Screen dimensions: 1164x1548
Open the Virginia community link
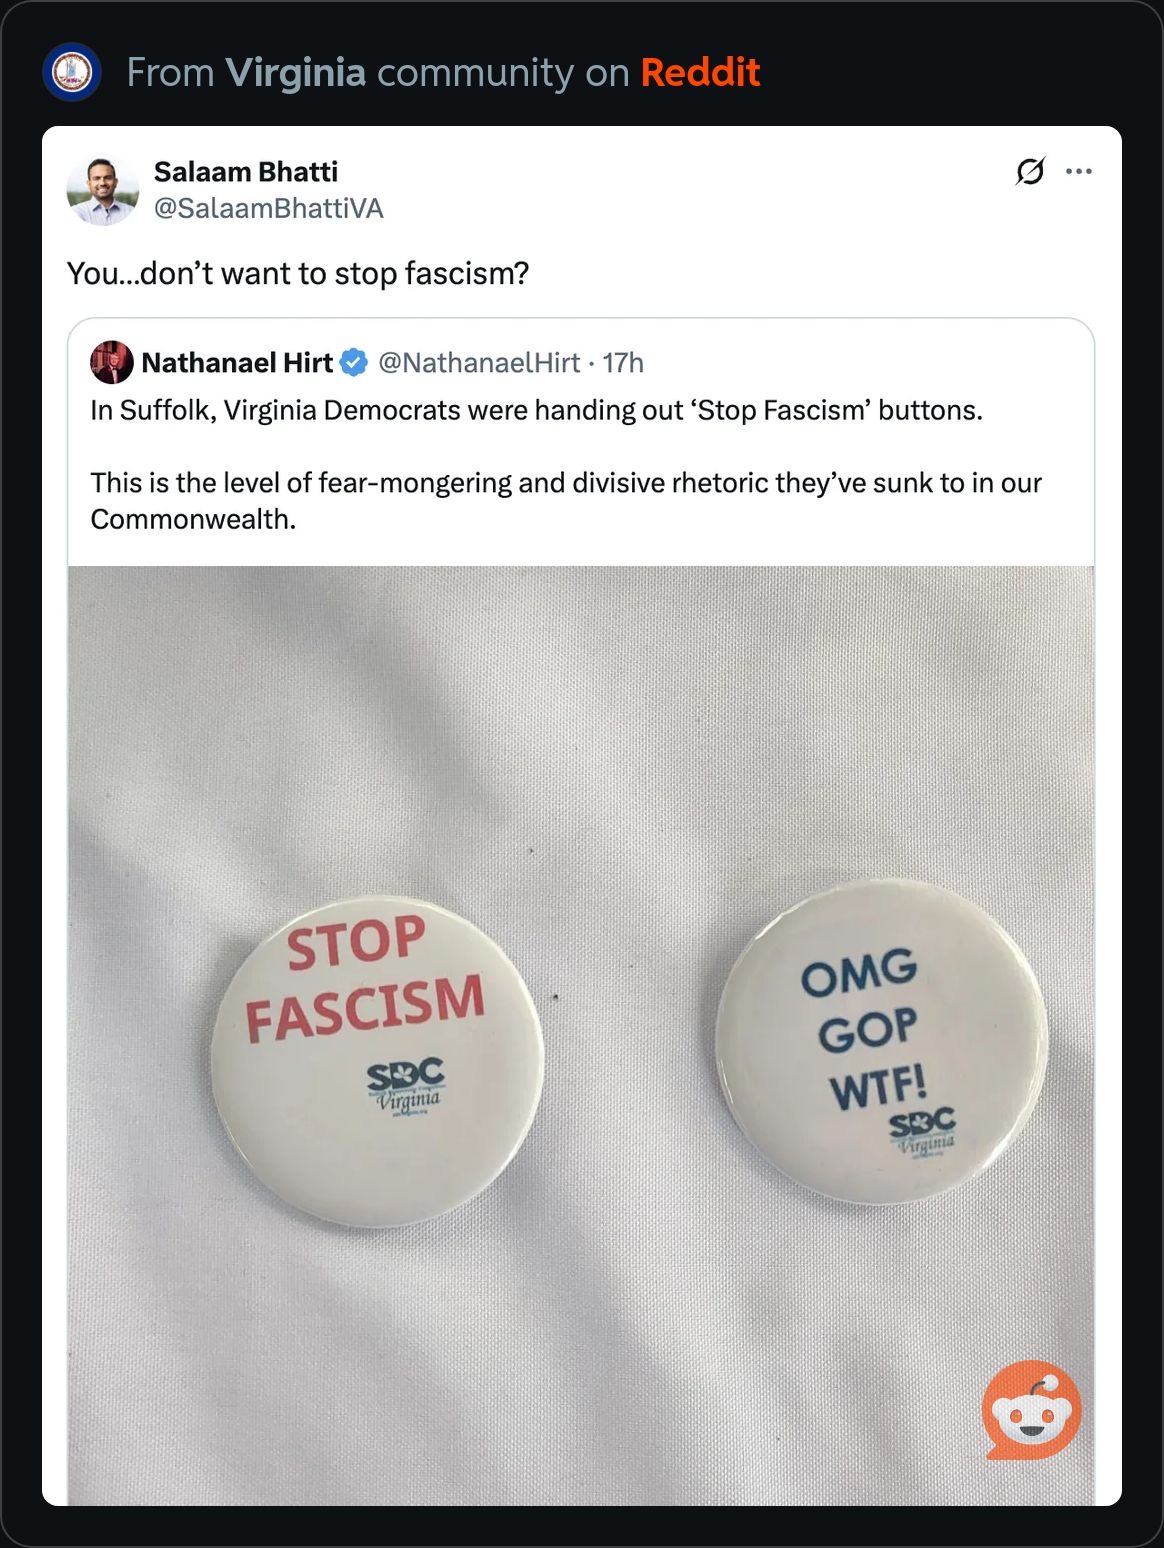[x=295, y=73]
